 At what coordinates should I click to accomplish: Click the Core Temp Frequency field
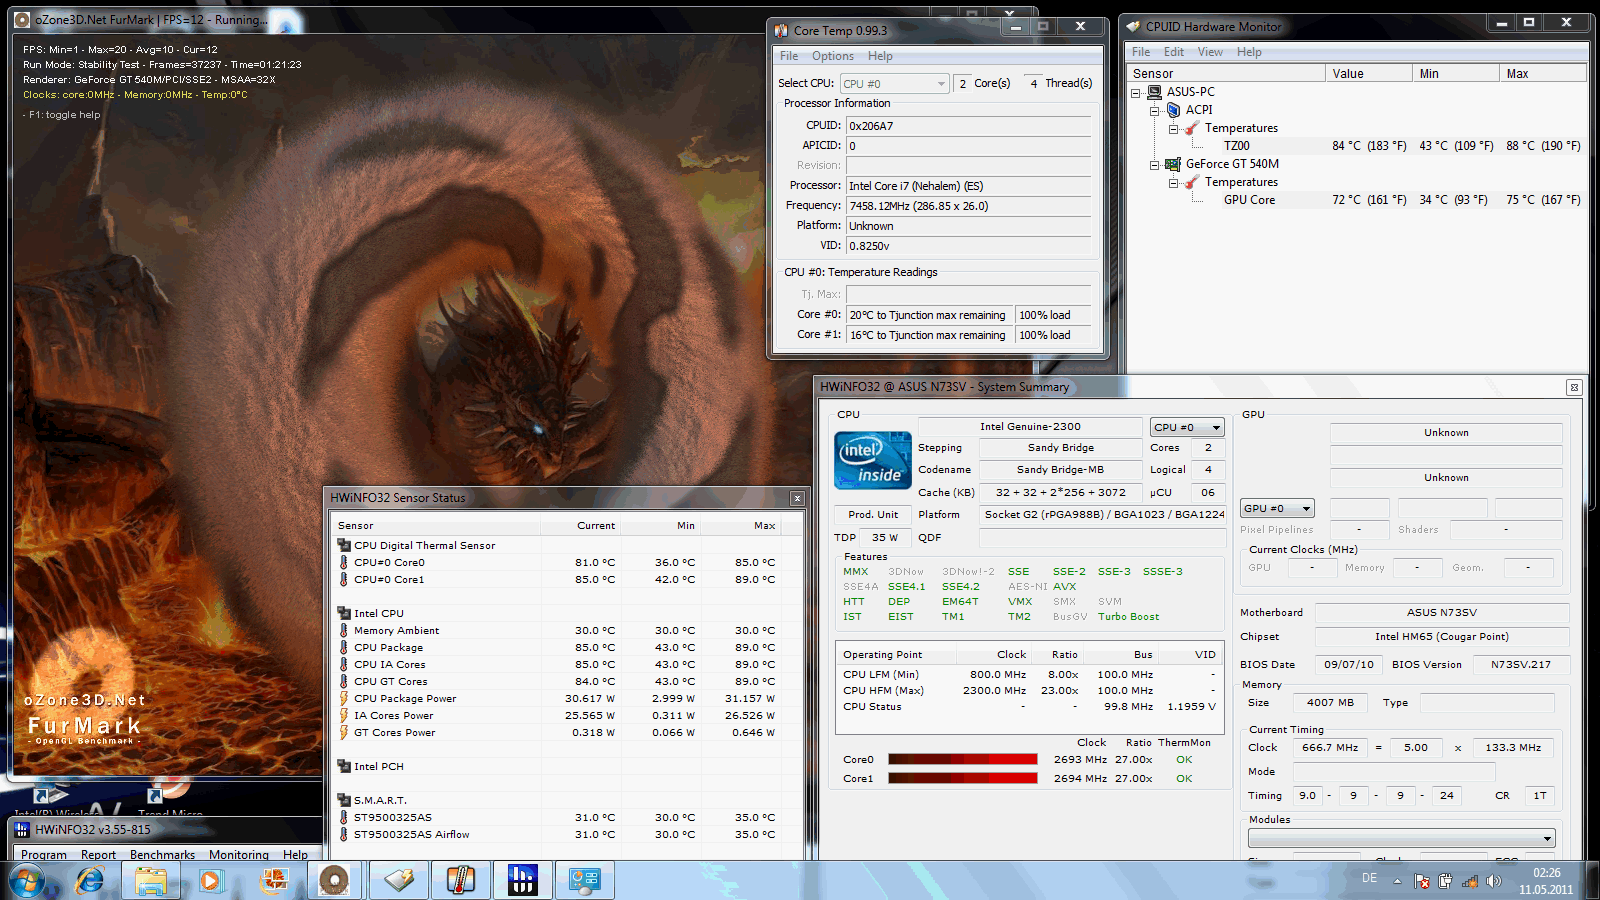[x=968, y=206]
